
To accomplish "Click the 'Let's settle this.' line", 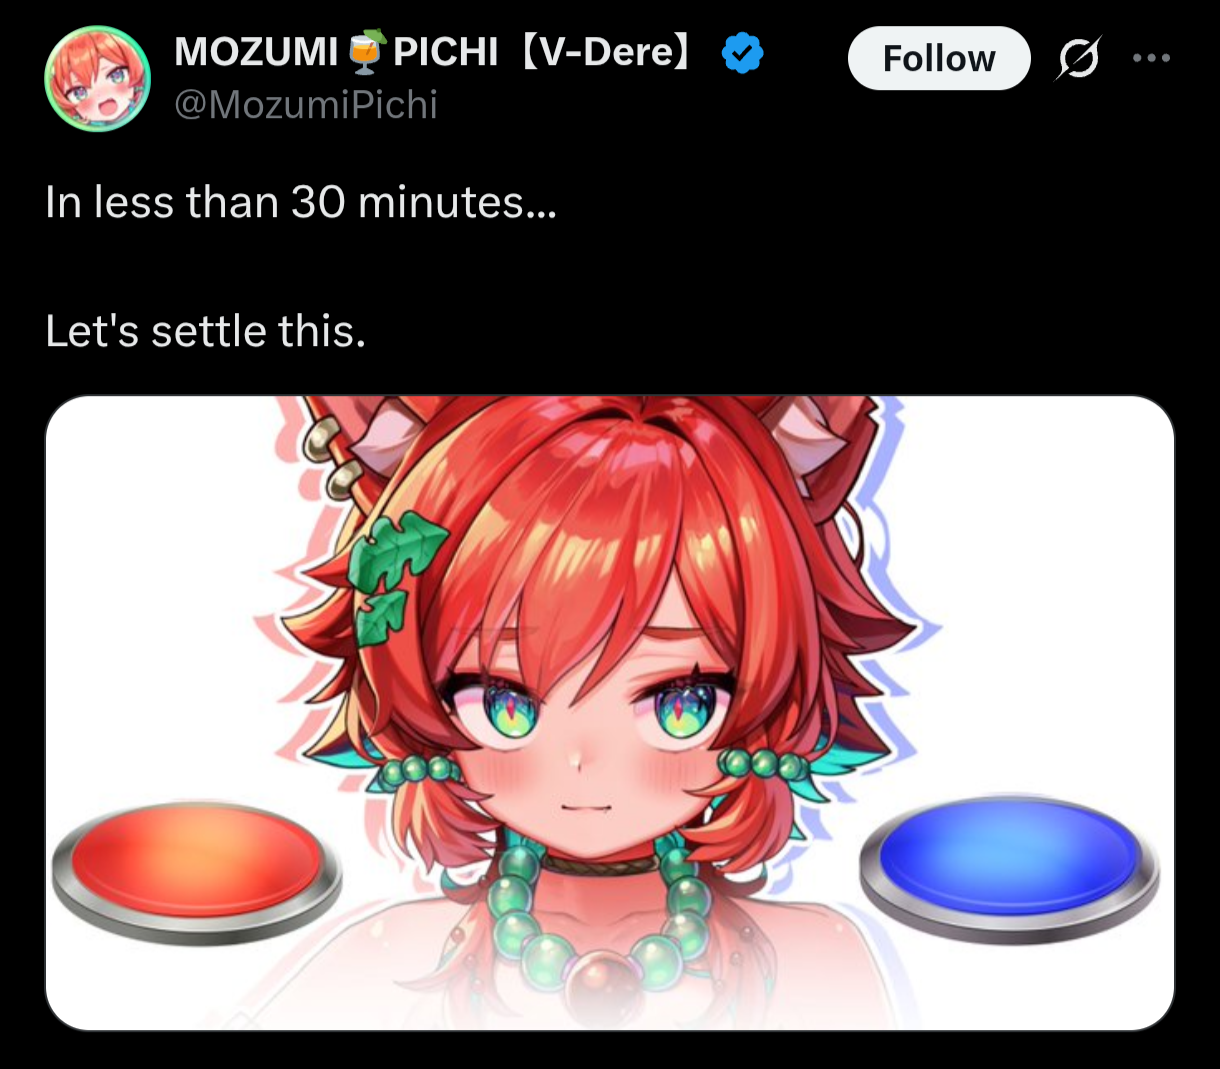I will pos(206,331).
